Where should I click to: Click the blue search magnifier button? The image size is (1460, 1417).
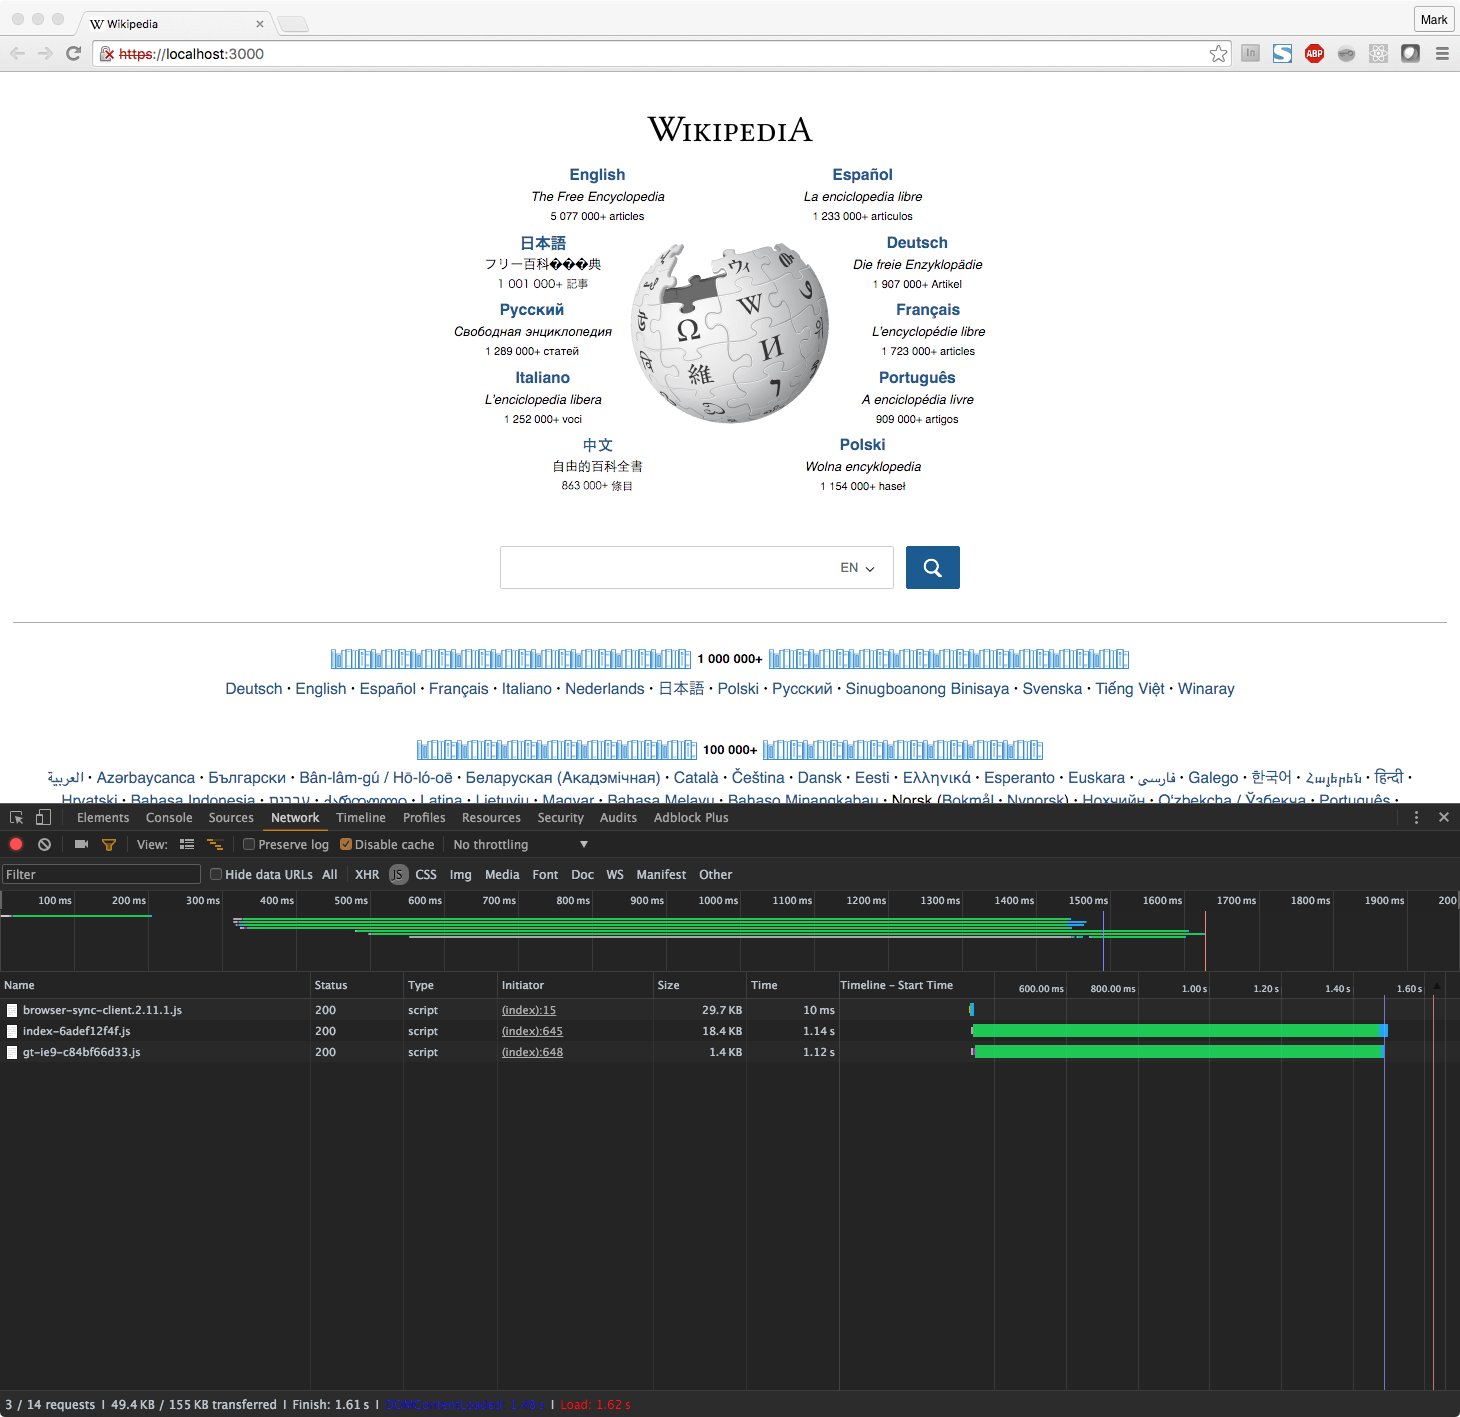(x=933, y=568)
